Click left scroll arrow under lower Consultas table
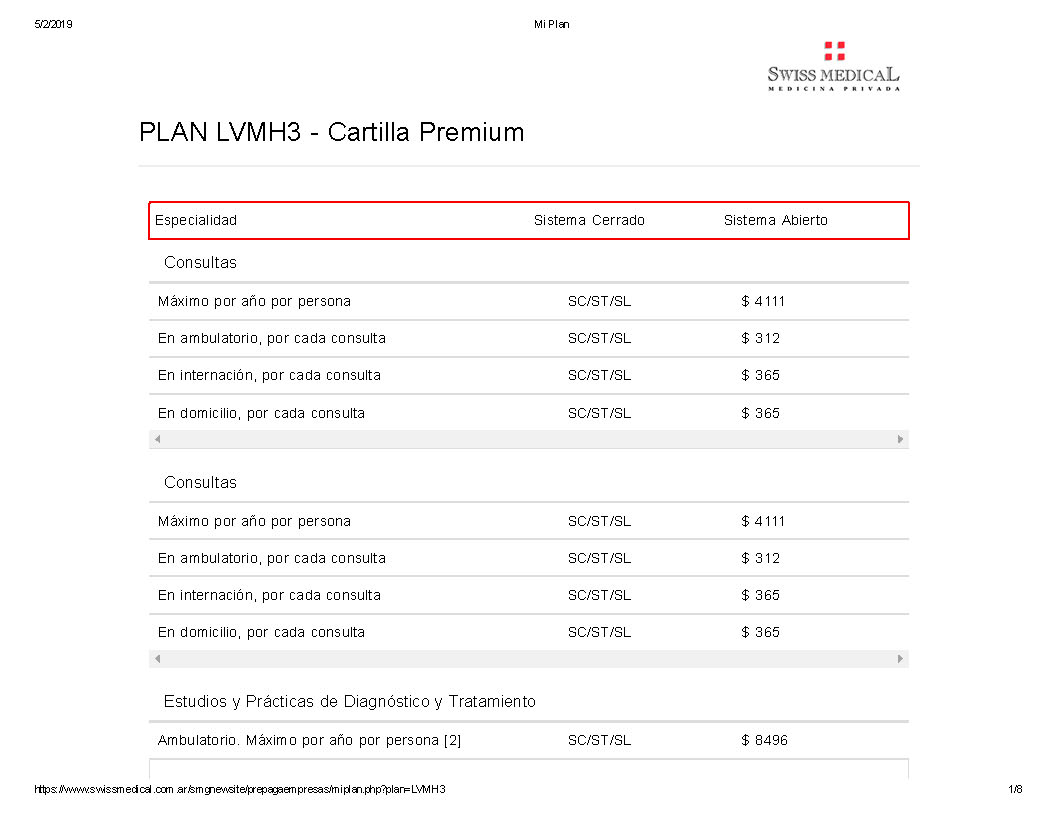This screenshot has width=1057, height=817. (157, 659)
